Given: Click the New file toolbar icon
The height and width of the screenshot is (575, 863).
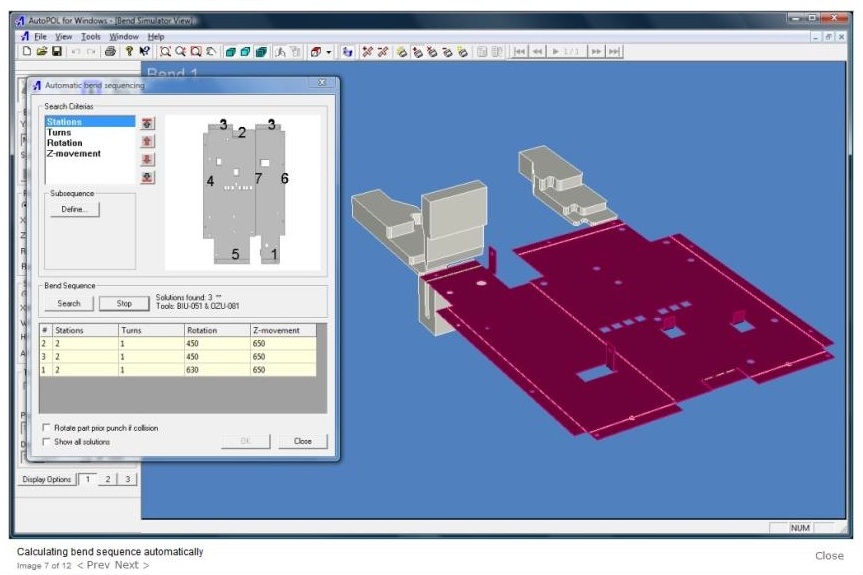Looking at the screenshot, I should click(x=26, y=51).
